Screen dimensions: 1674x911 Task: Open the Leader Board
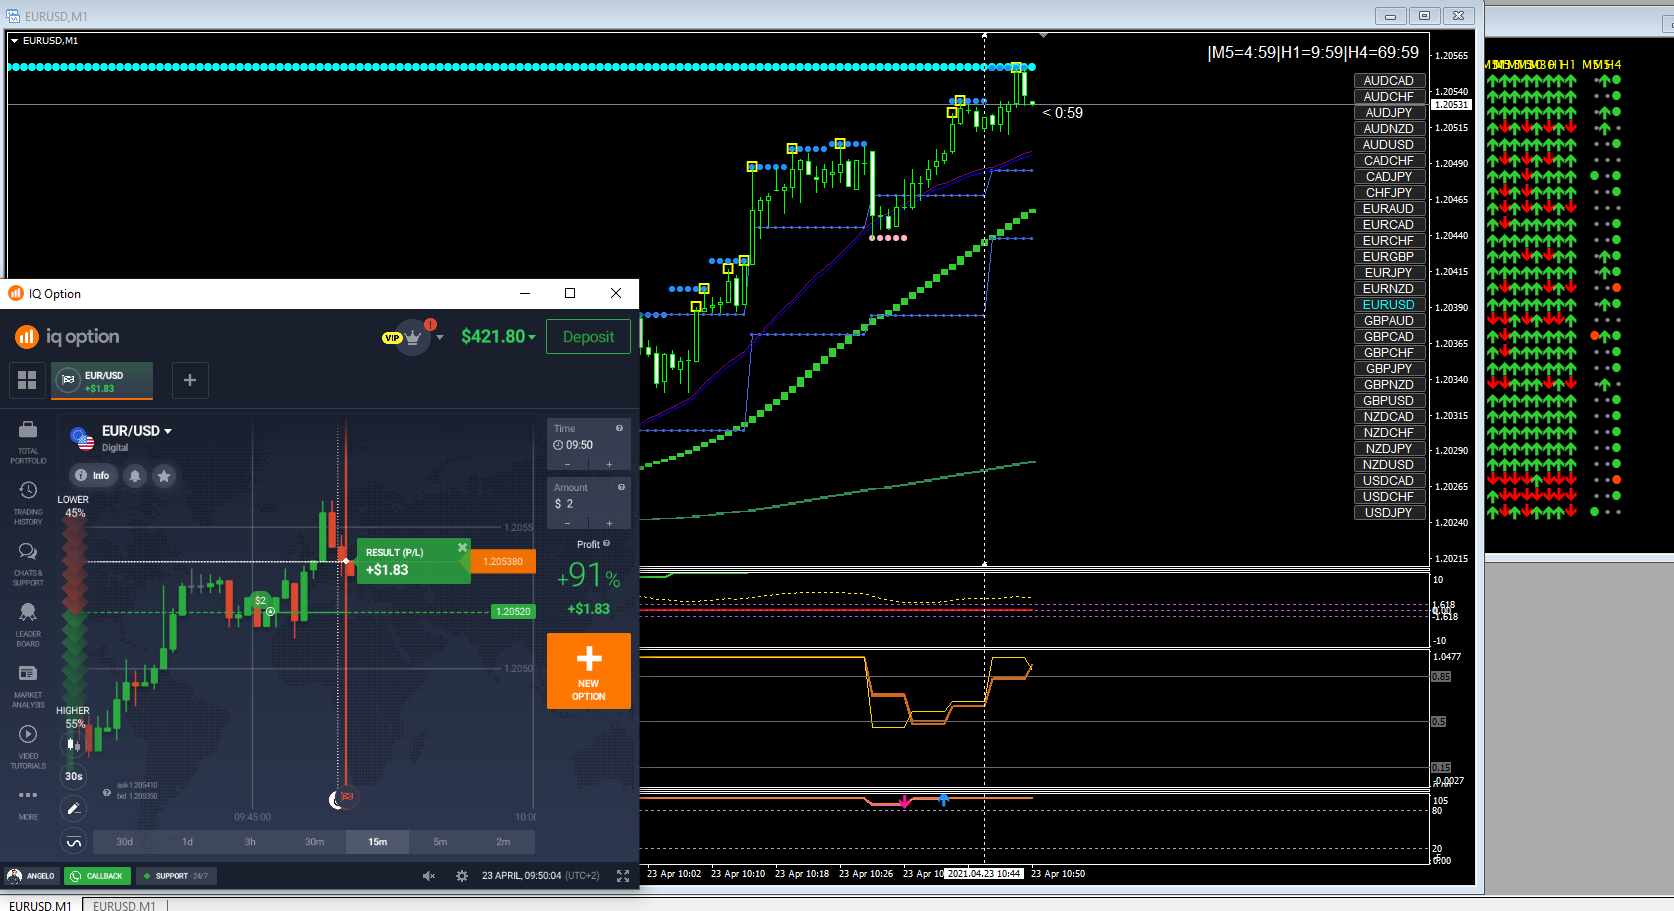28,625
